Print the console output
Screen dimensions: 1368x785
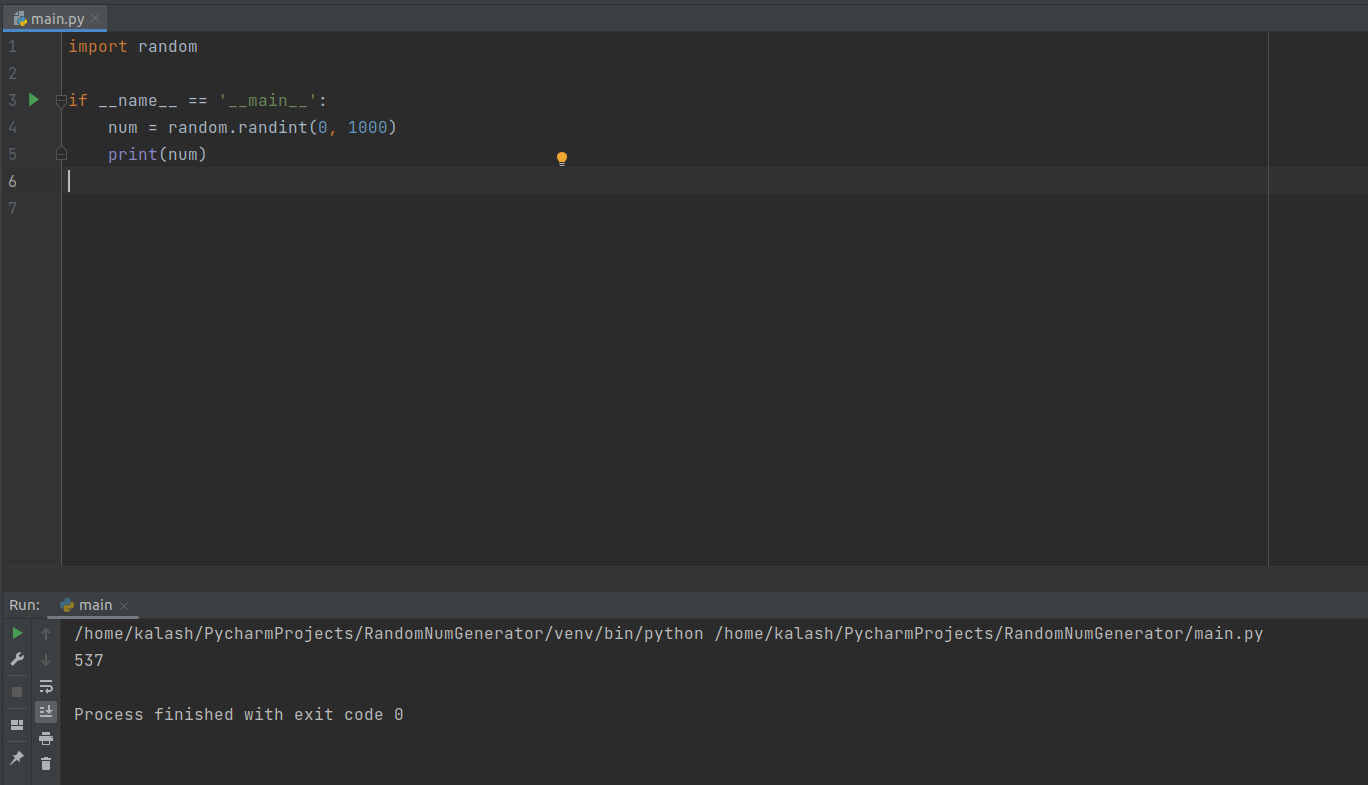pyautogui.click(x=46, y=738)
